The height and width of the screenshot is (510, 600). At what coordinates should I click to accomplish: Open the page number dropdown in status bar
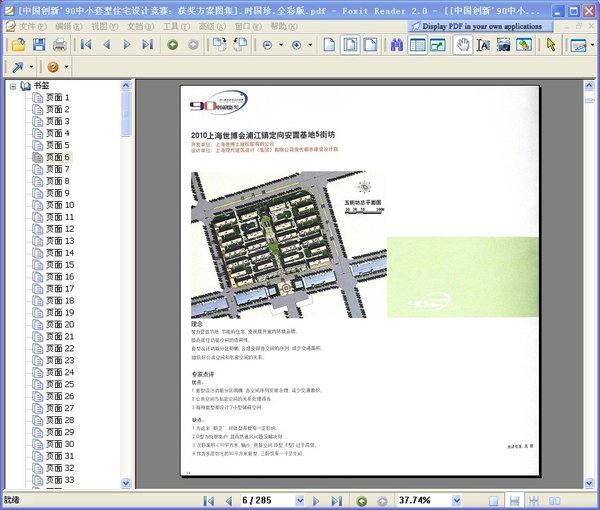(x=299, y=499)
